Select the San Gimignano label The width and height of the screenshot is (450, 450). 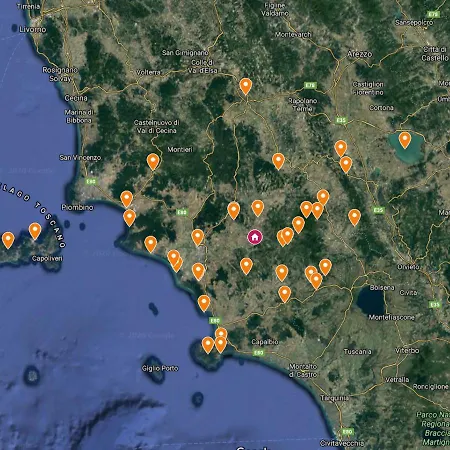point(185,53)
